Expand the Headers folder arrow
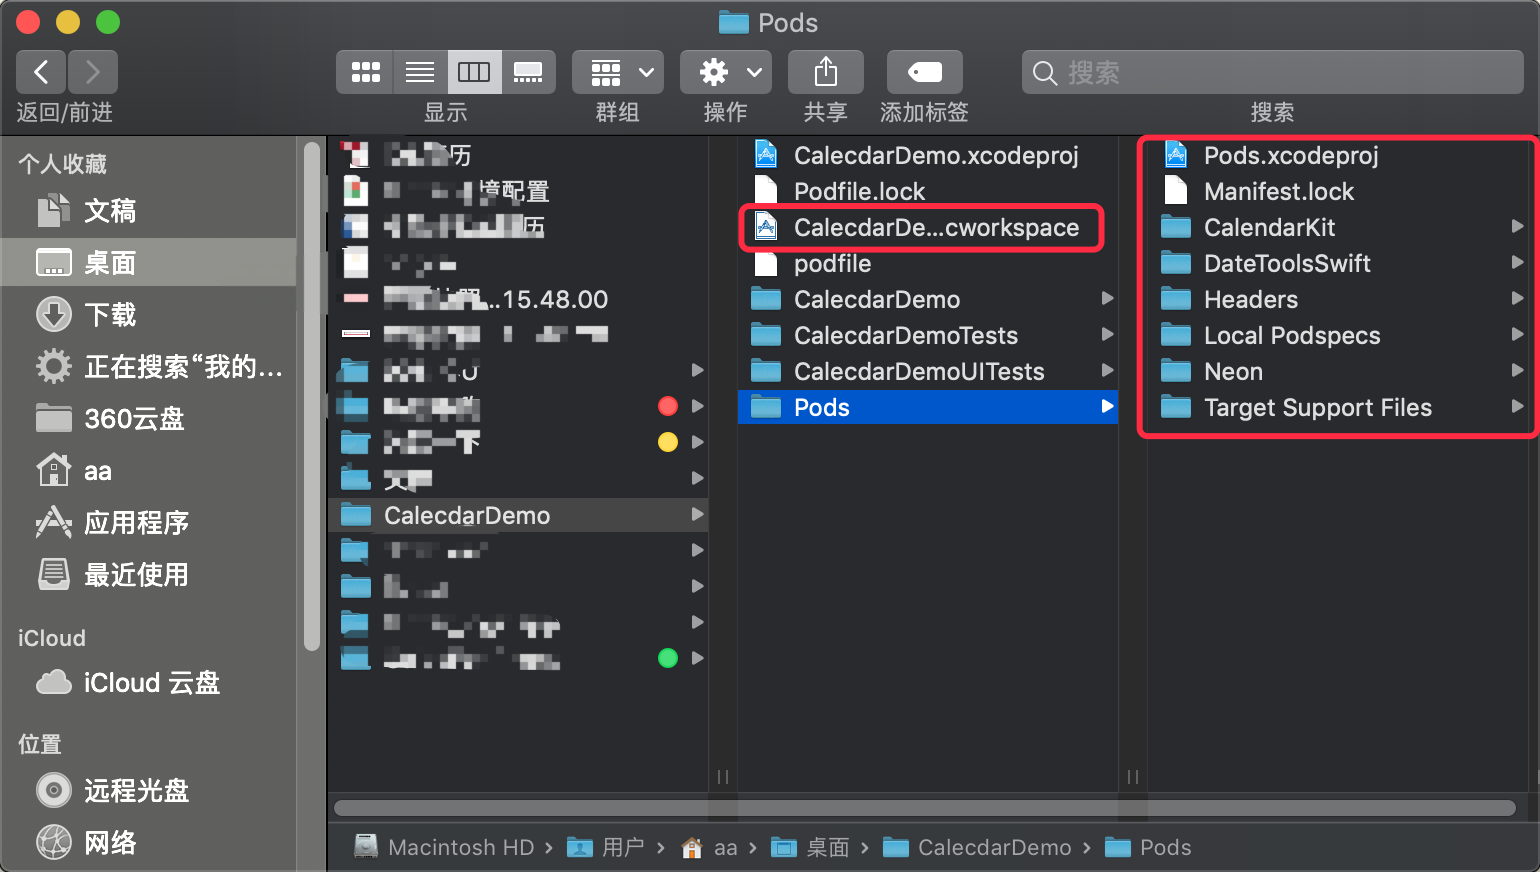The image size is (1540, 872). (x=1517, y=298)
